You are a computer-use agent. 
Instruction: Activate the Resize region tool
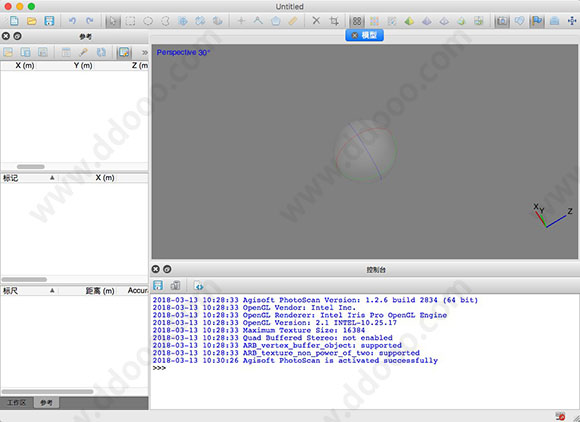pyautogui.click(x=200, y=21)
